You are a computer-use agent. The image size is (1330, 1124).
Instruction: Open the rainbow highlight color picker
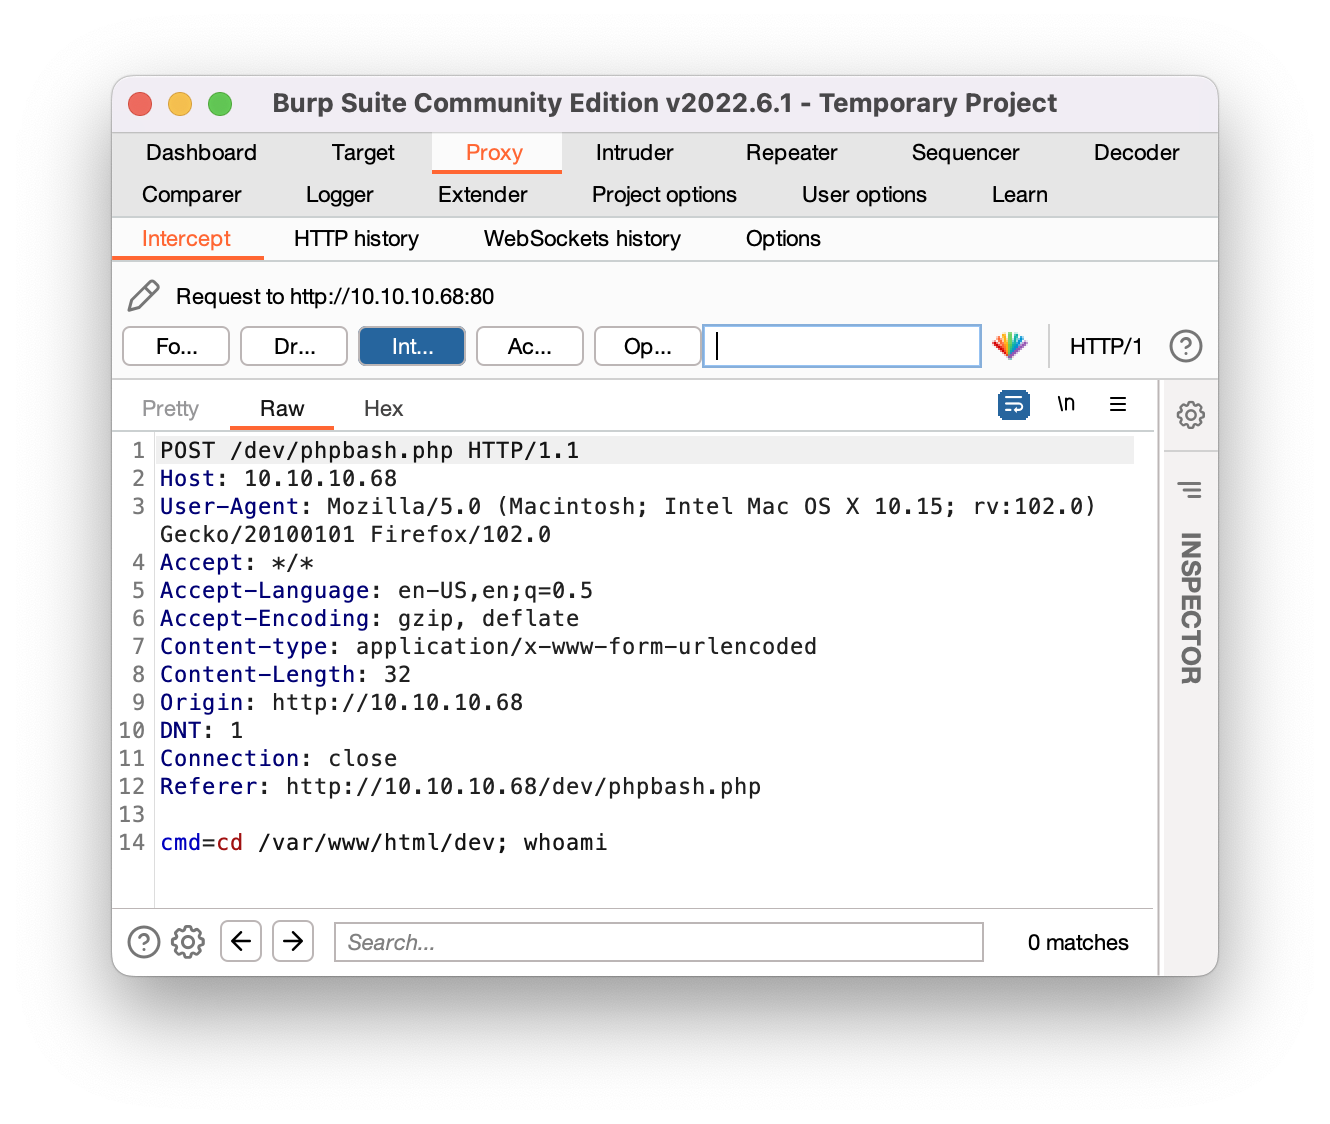point(1009,346)
